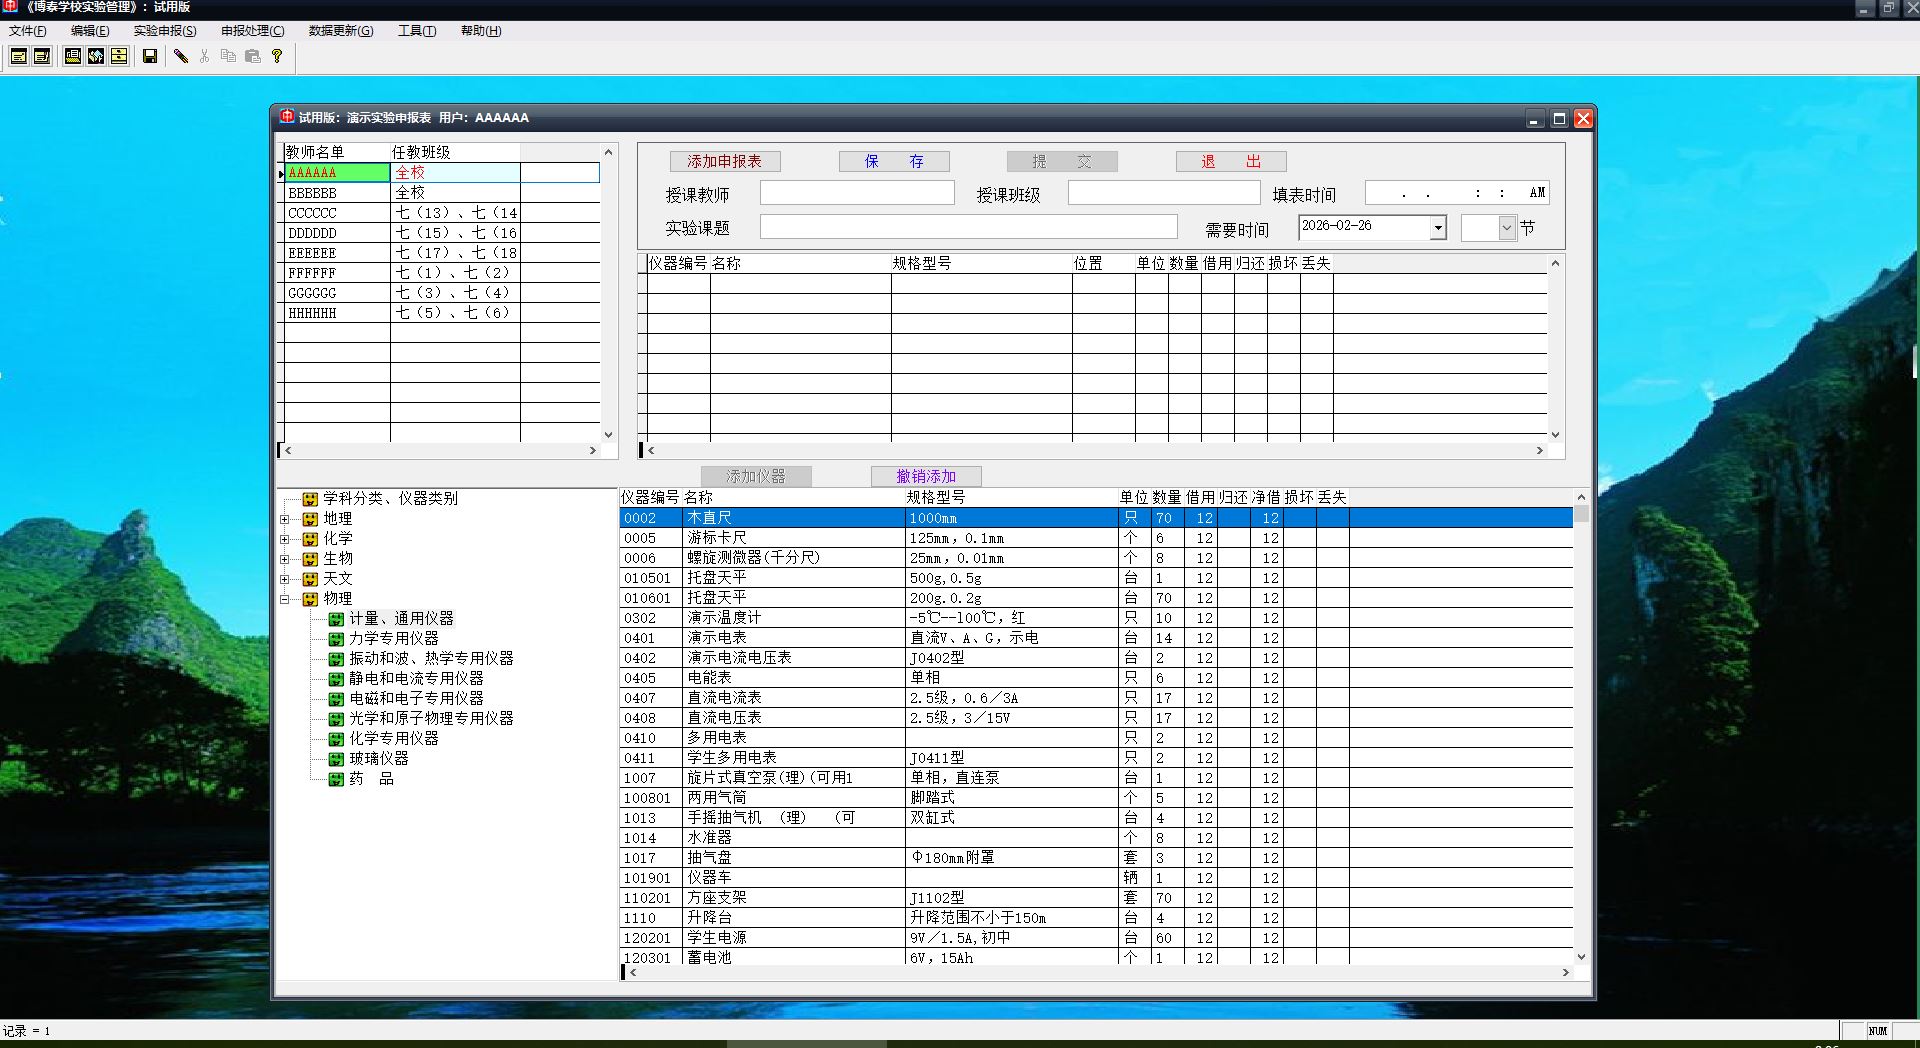Expand the 地理 tree node
The width and height of the screenshot is (1920, 1048).
click(x=285, y=519)
